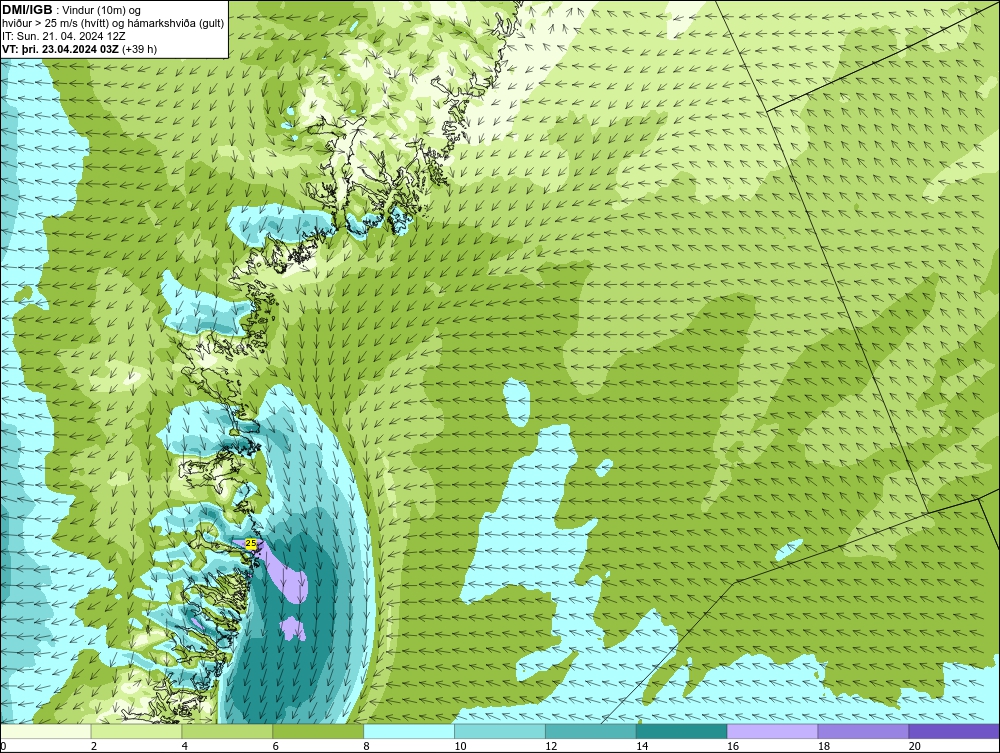Click the 16-18 m/s legend color swatch
This screenshot has width=1000, height=753.
pyautogui.click(x=772, y=731)
